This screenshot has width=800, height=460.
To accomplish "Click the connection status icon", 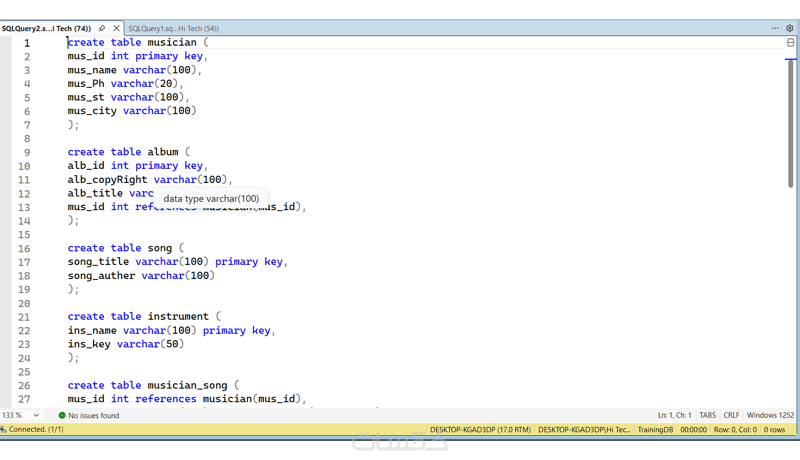I will [x=4, y=429].
